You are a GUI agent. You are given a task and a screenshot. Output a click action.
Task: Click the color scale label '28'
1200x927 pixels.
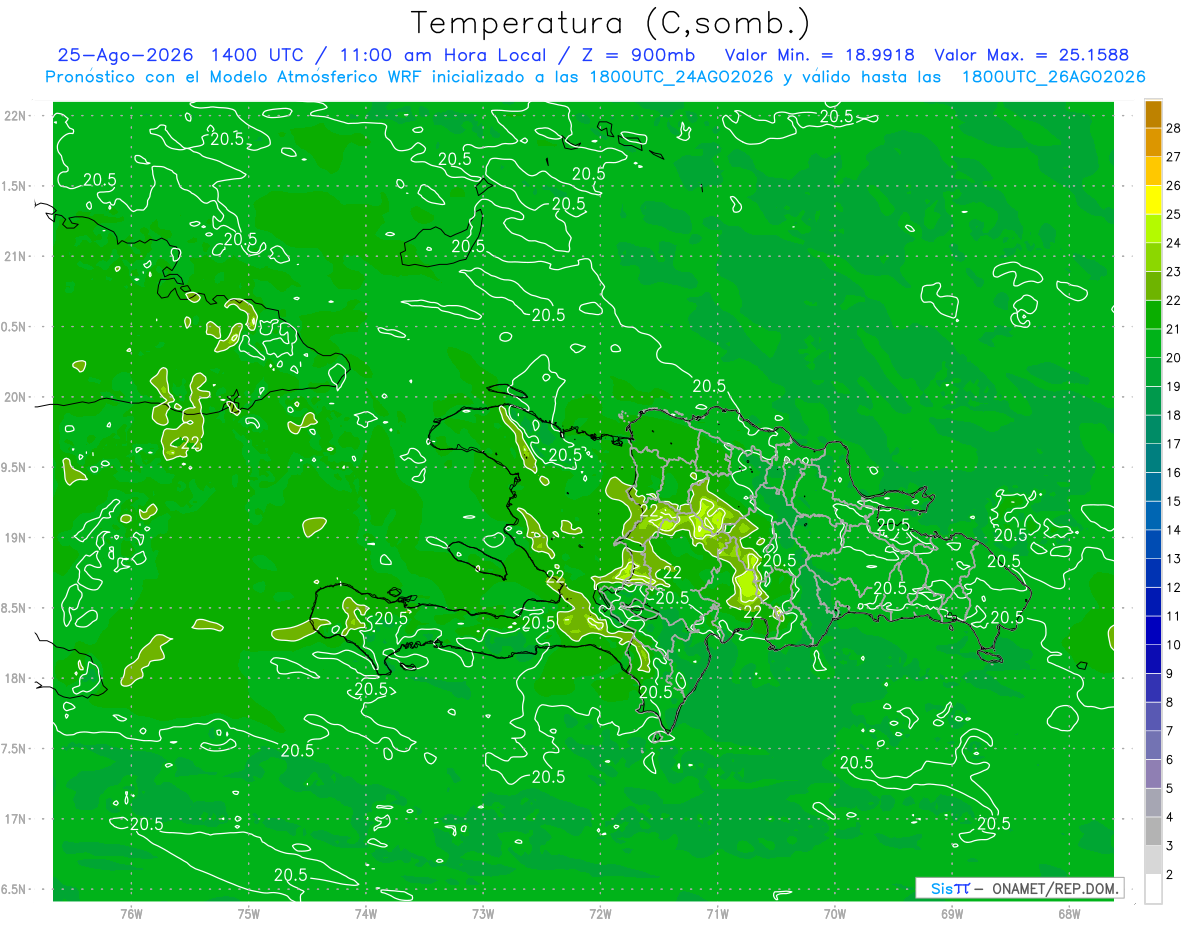tap(1174, 128)
